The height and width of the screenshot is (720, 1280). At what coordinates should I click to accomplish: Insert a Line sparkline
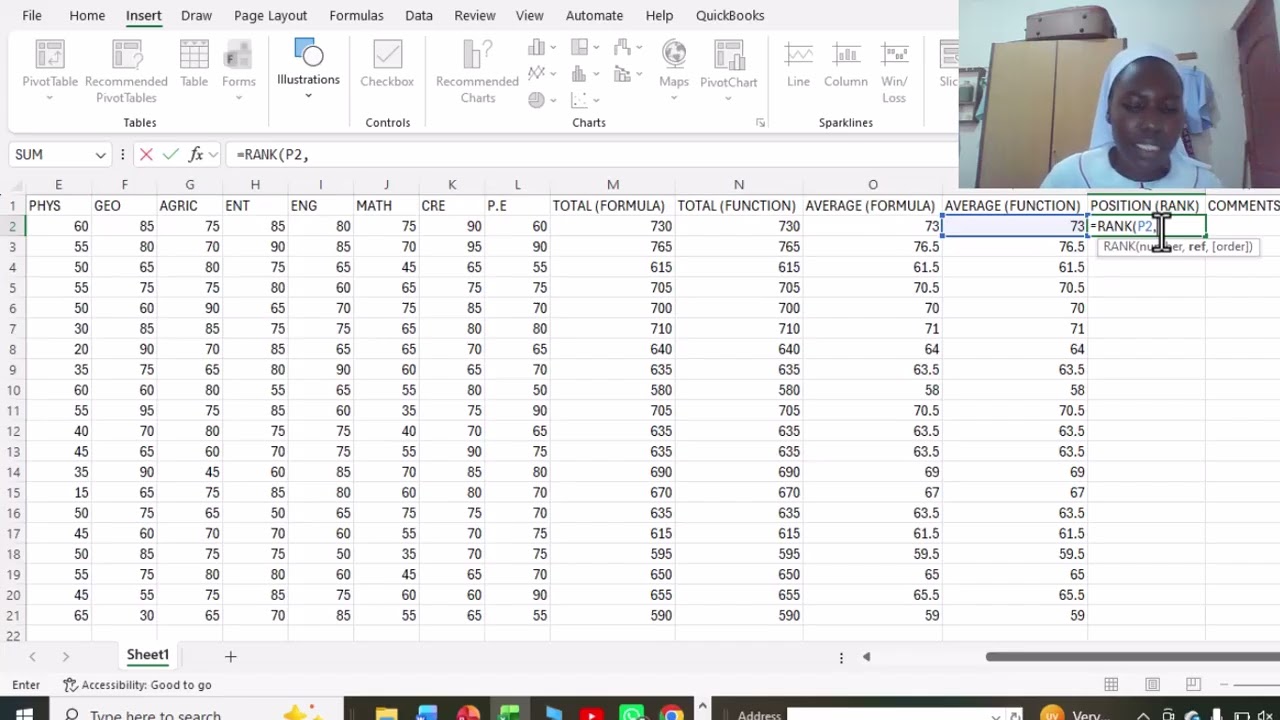[x=798, y=65]
